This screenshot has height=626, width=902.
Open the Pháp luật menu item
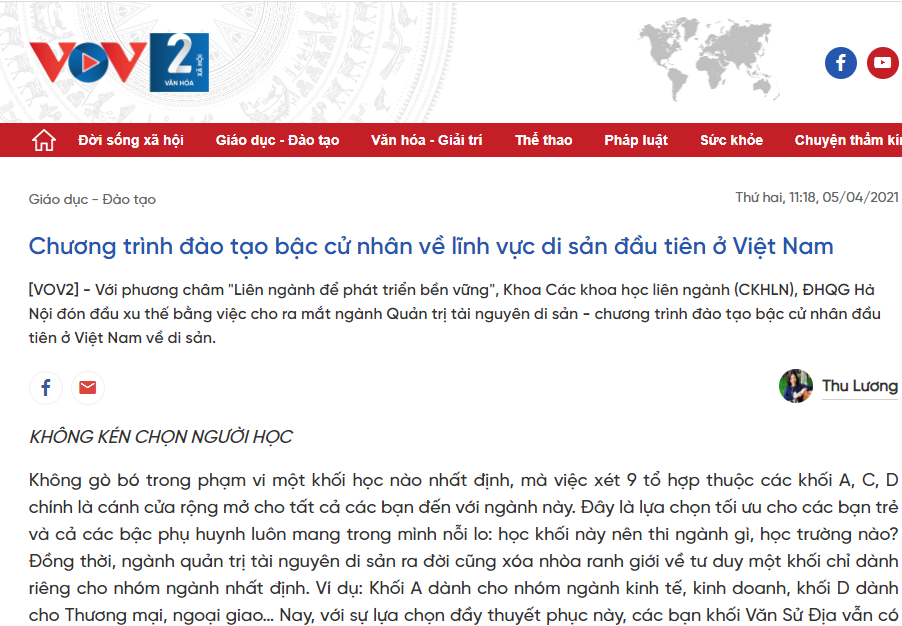[636, 140]
